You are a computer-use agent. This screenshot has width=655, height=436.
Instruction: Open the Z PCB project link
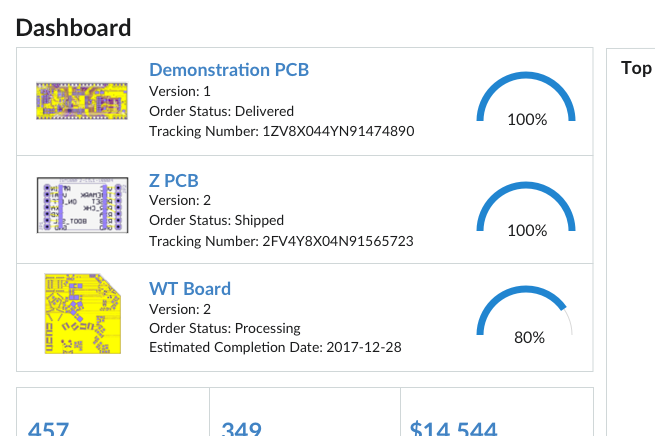pos(174,181)
